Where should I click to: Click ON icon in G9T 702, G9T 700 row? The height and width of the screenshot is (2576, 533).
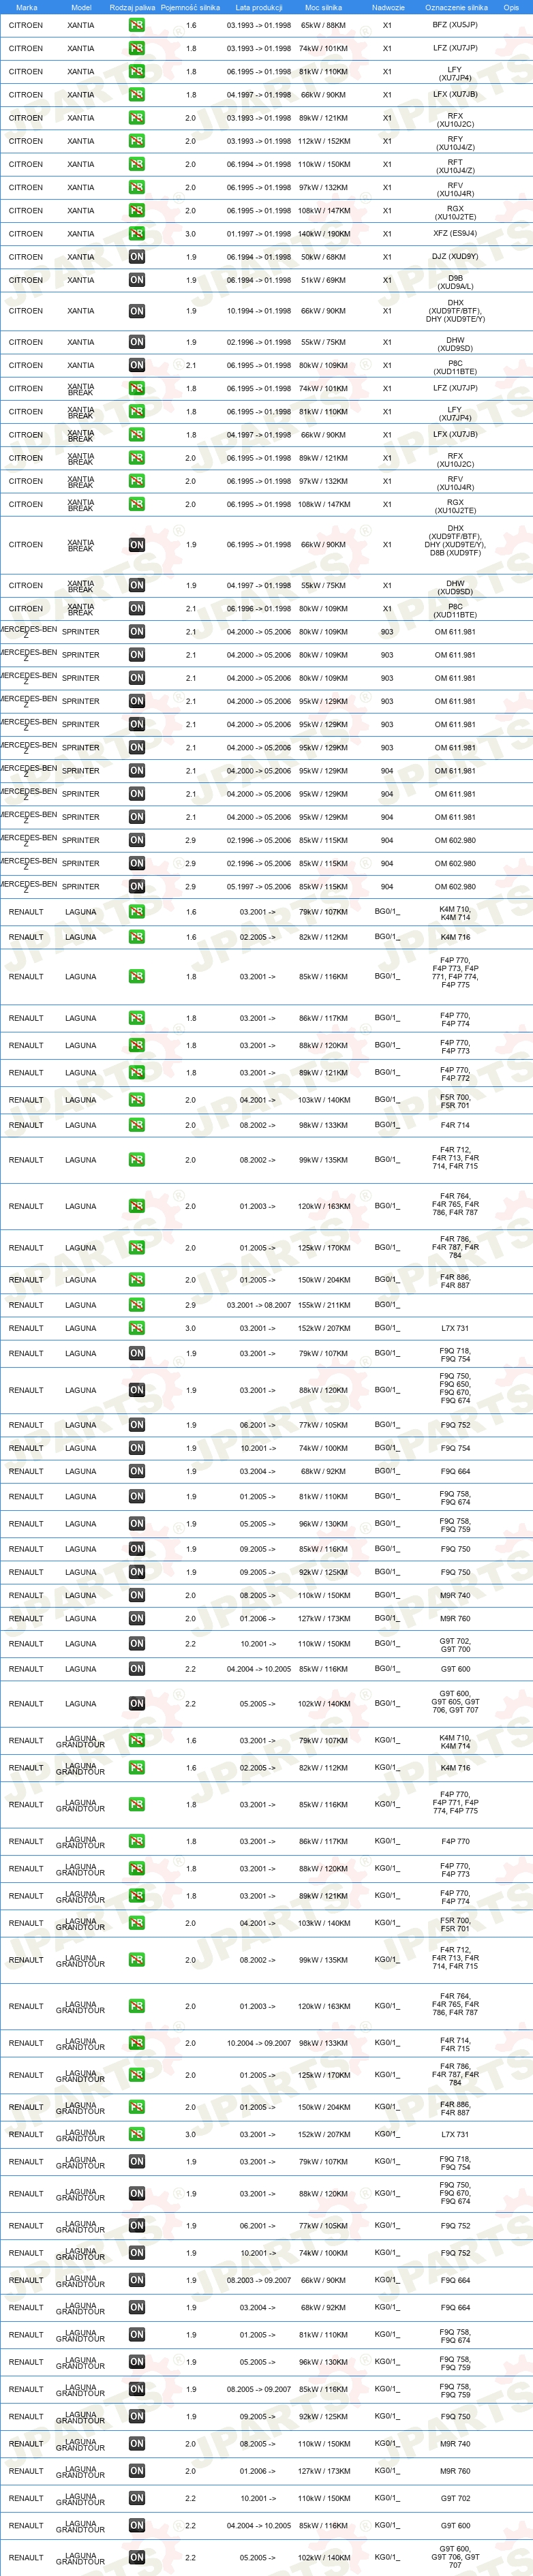click(136, 1643)
